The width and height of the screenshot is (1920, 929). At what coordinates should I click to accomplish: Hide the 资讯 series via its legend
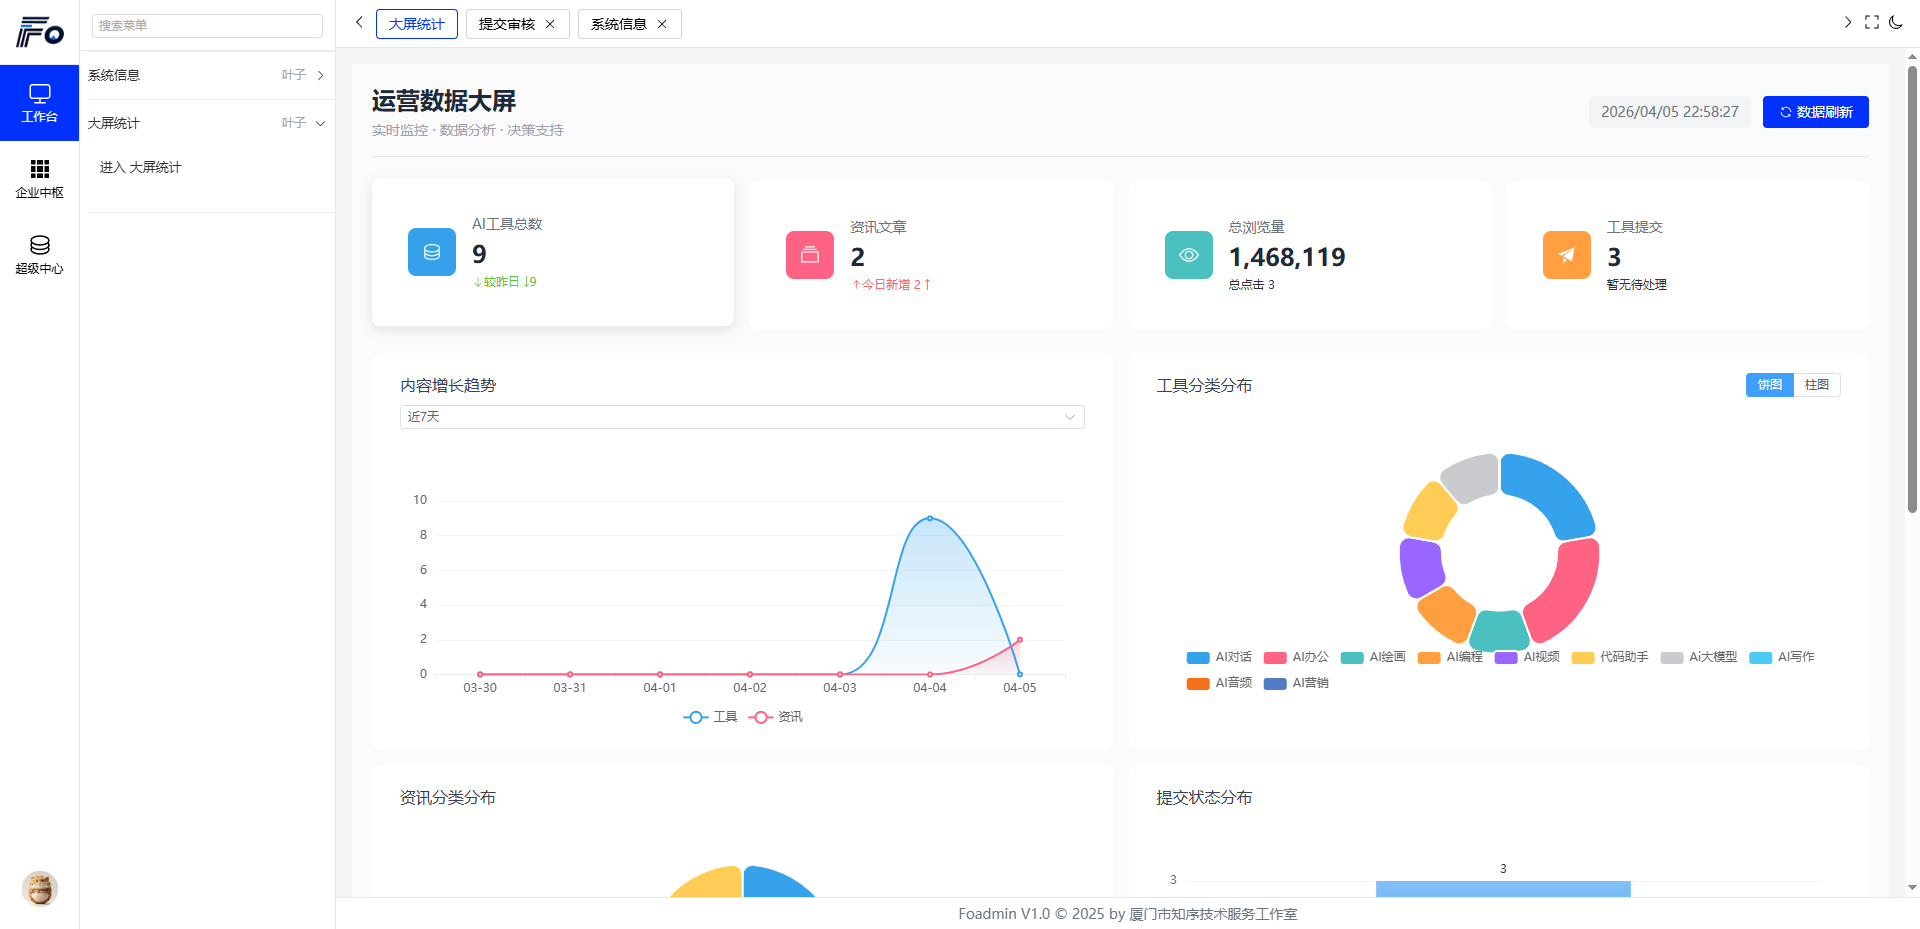click(776, 717)
